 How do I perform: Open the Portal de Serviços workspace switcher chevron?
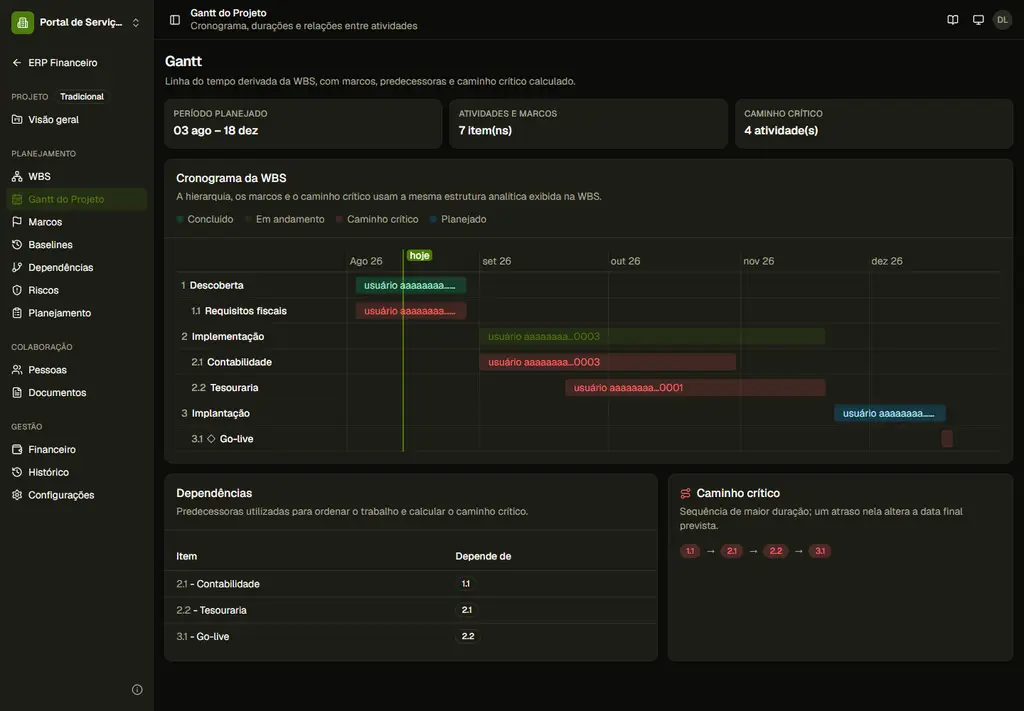tap(136, 22)
